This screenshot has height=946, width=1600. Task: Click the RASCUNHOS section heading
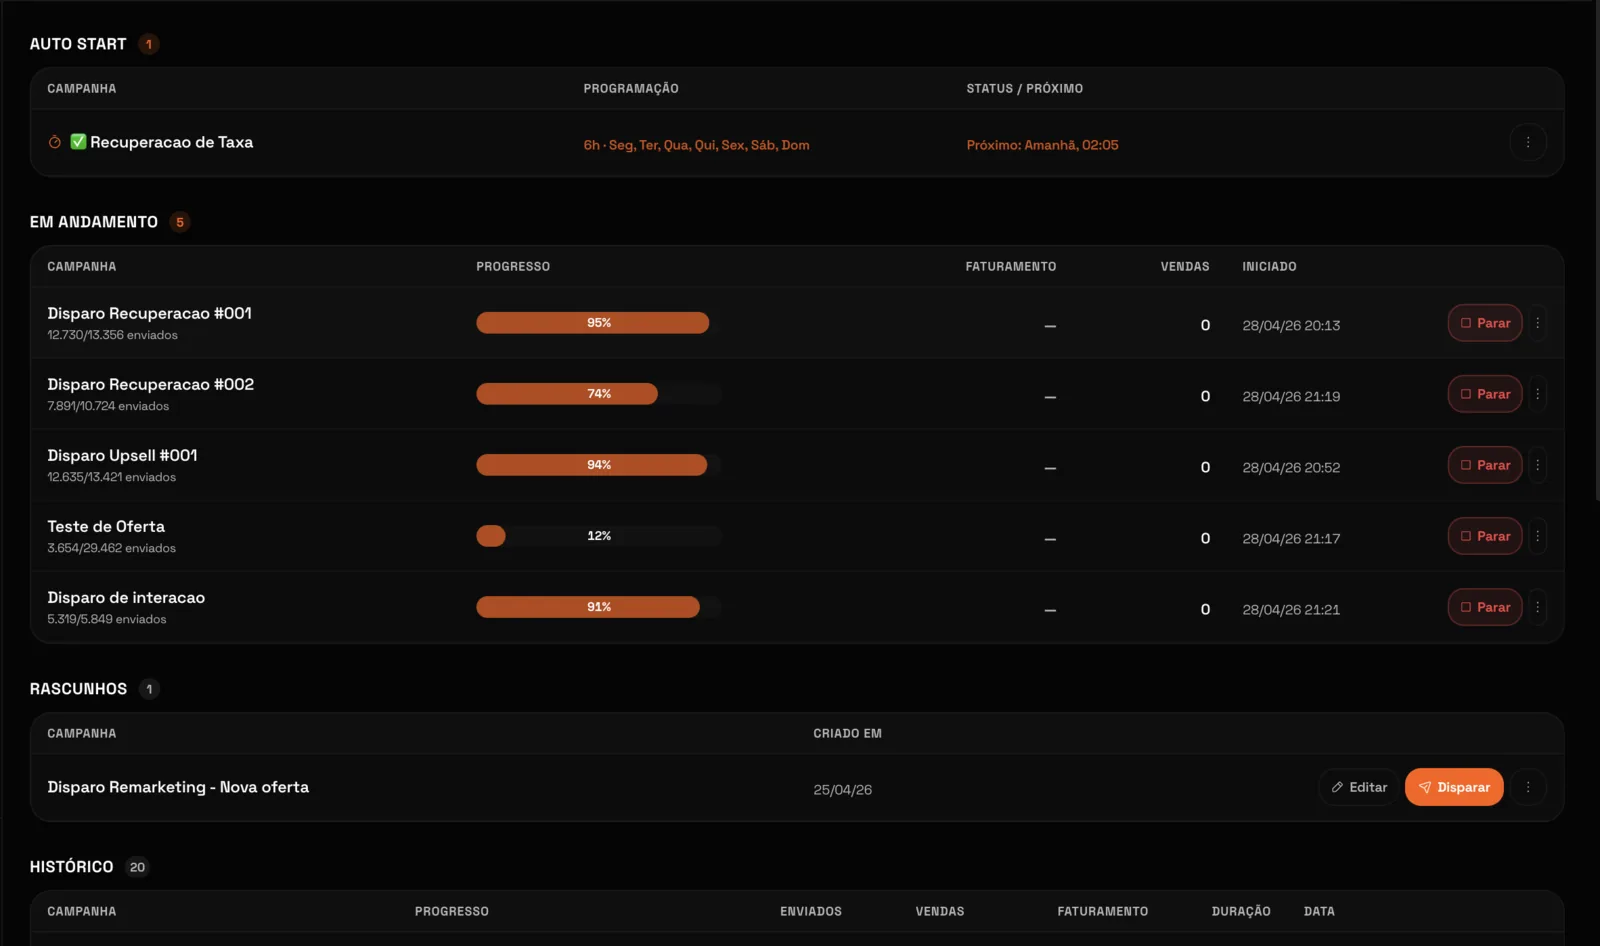(78, 689)
